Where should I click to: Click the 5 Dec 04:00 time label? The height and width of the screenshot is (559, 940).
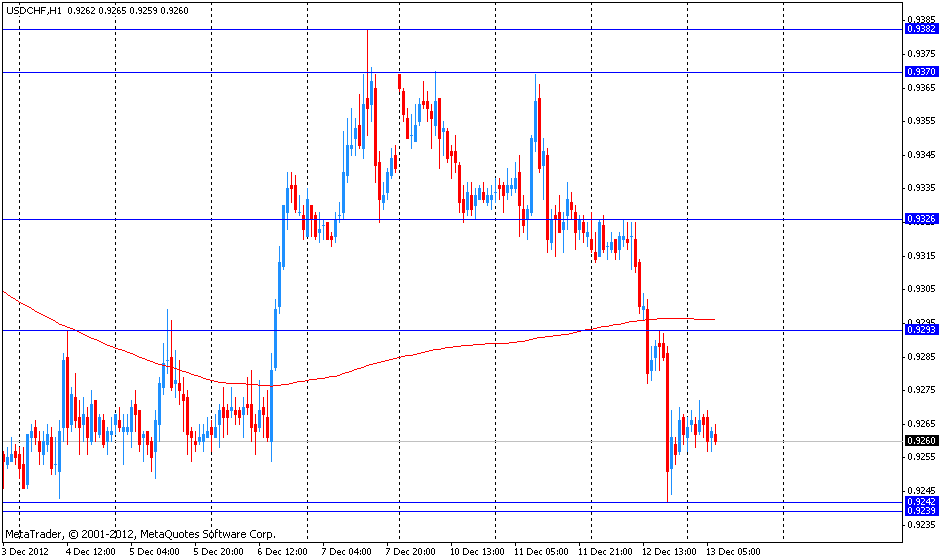154,552
